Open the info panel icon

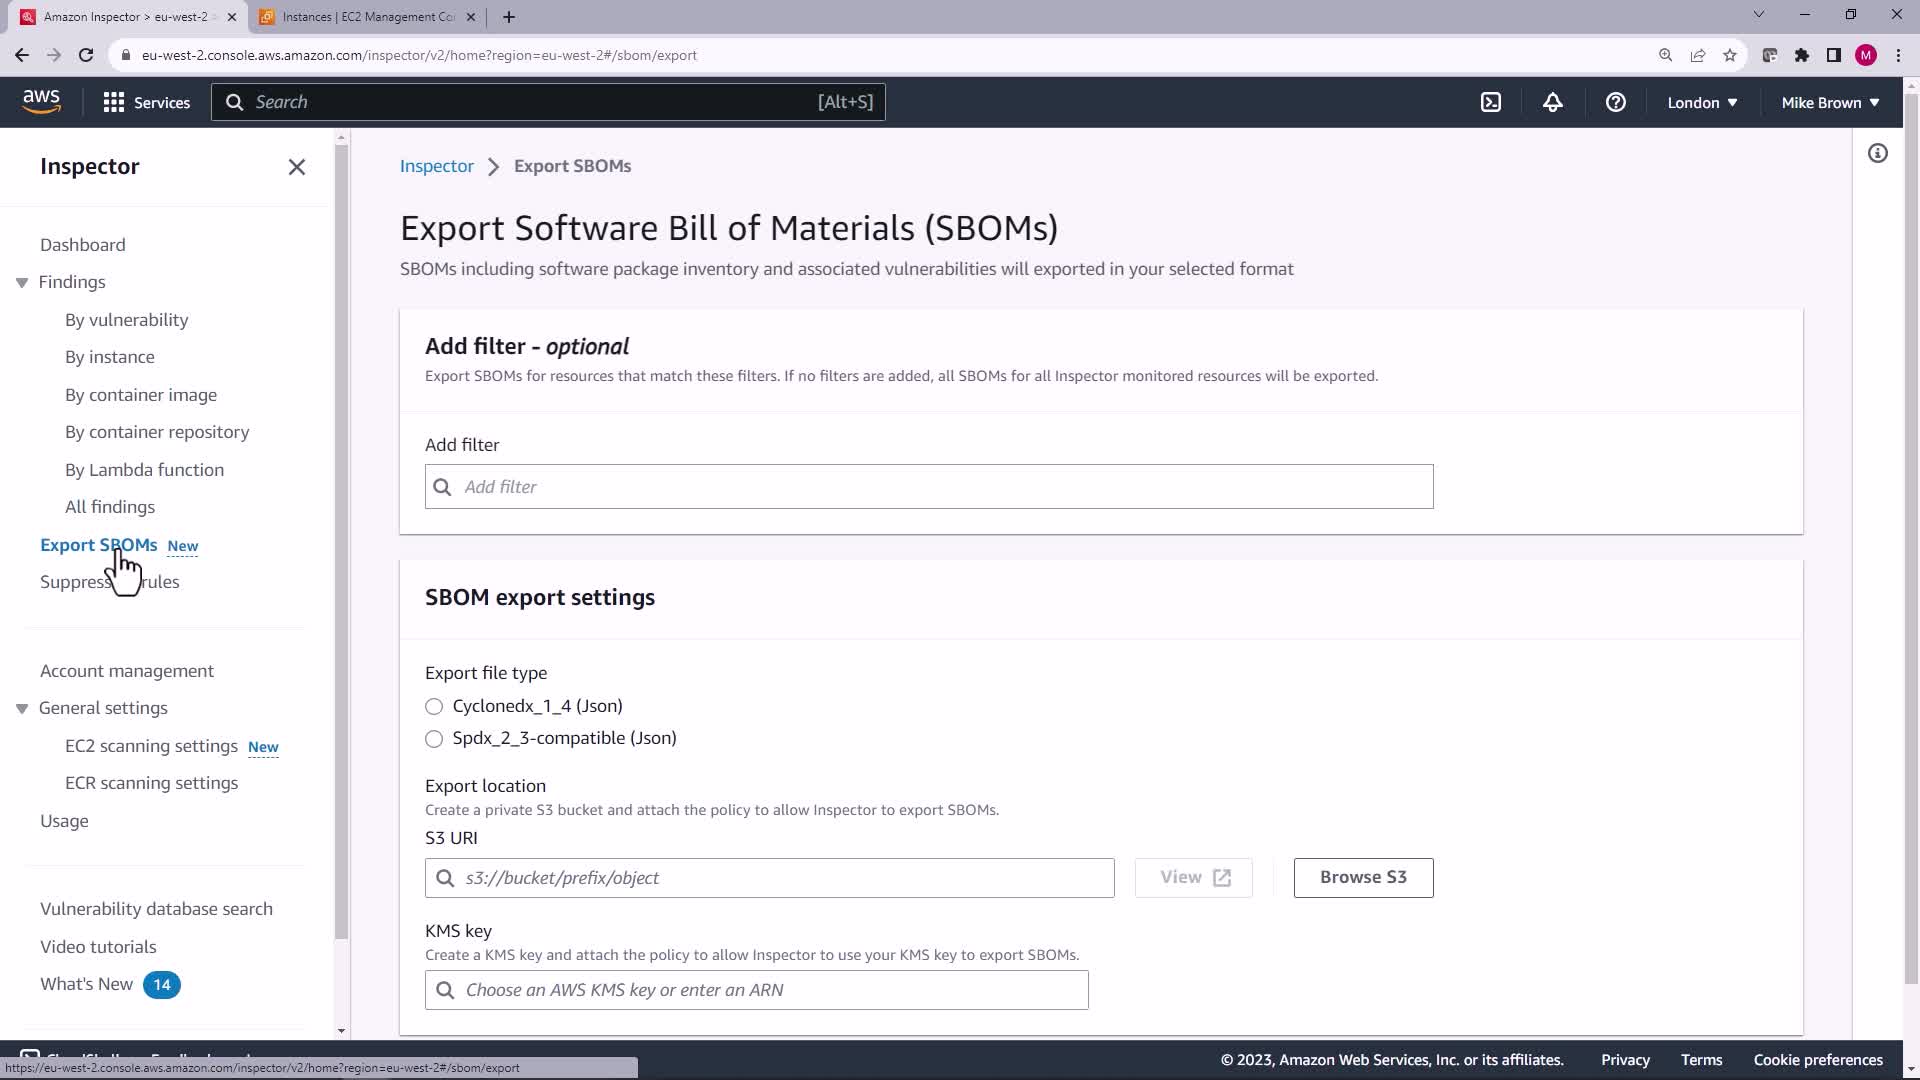[1877, 153]
